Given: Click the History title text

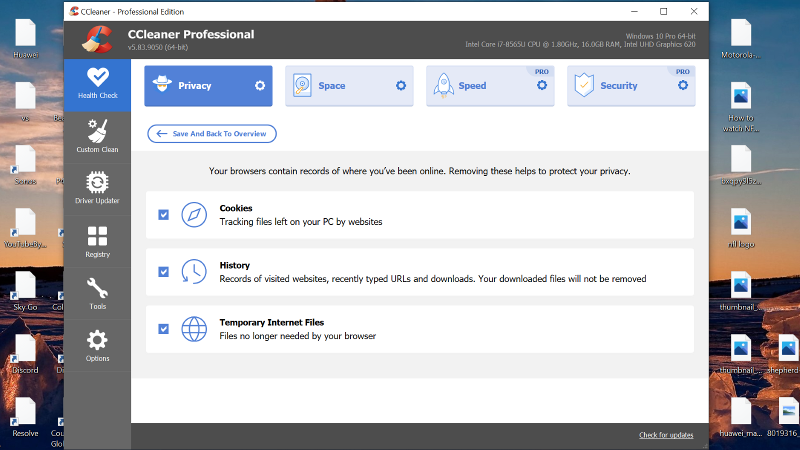Looking at the screenshot, I should pos(235,265).
